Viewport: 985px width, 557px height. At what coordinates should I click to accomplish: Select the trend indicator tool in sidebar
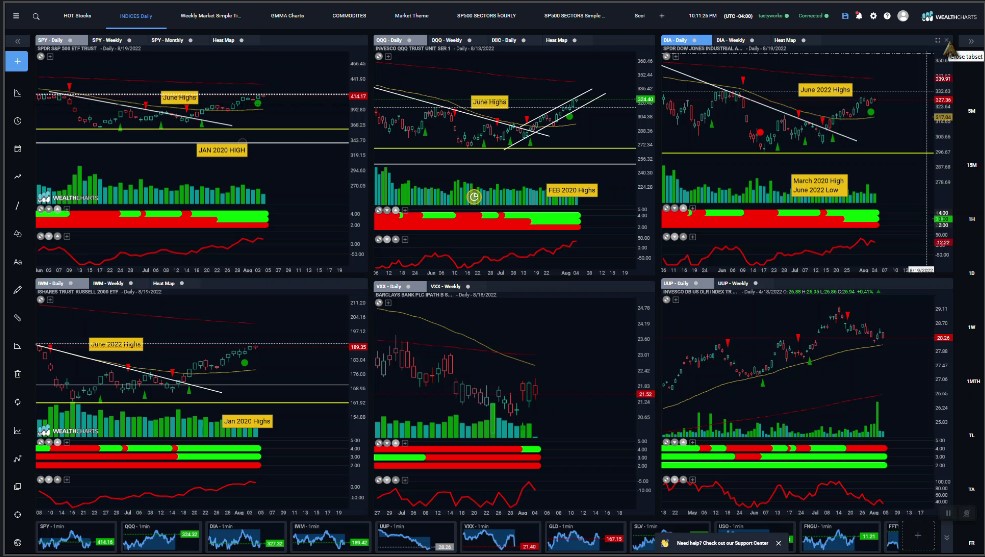click(17, 176)
